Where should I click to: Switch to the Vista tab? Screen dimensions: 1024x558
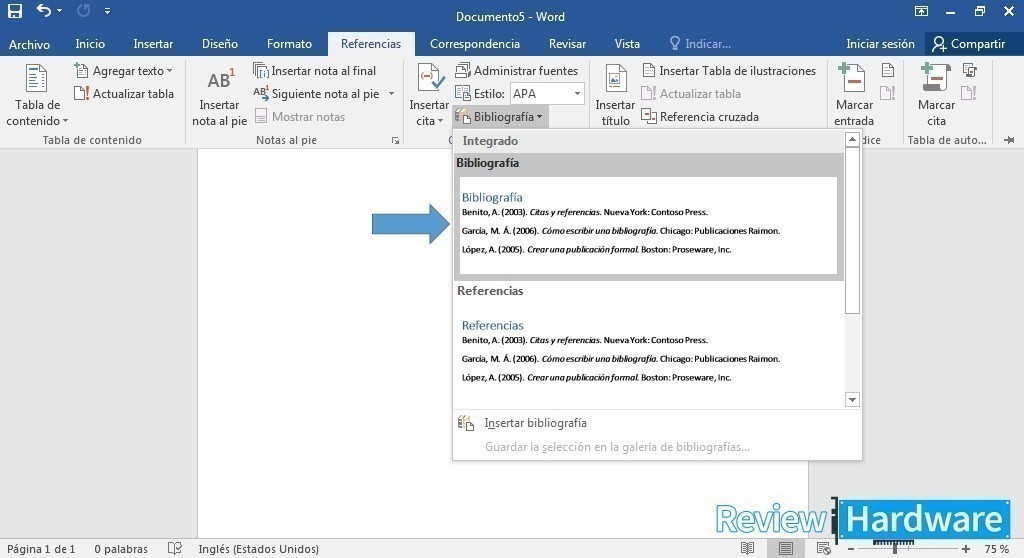point(627,44)
